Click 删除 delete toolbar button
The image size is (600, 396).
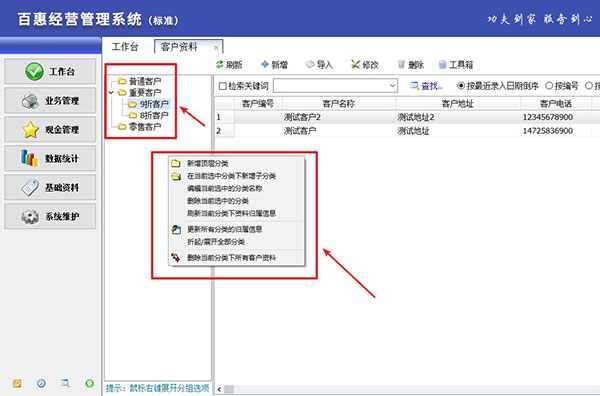(410, 65)
